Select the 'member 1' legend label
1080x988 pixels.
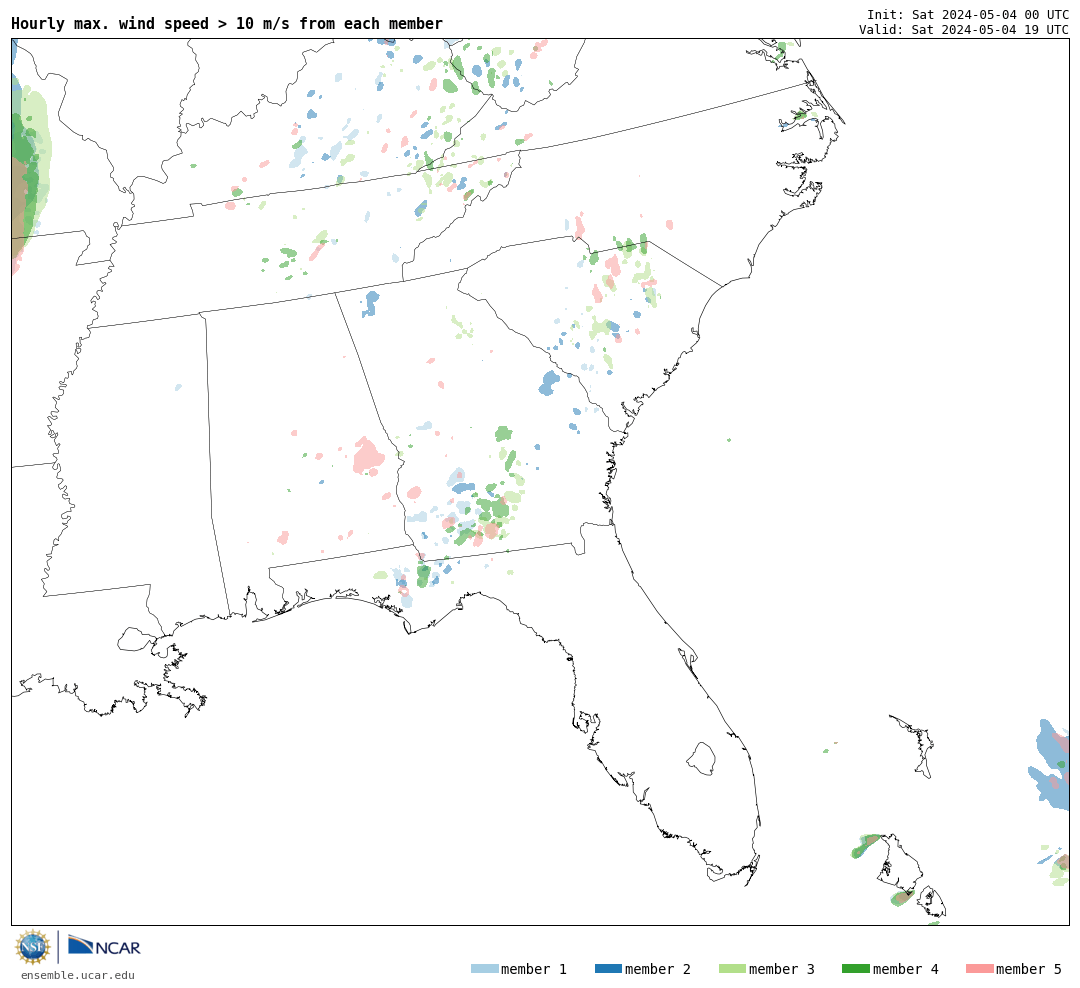(534, 969)
